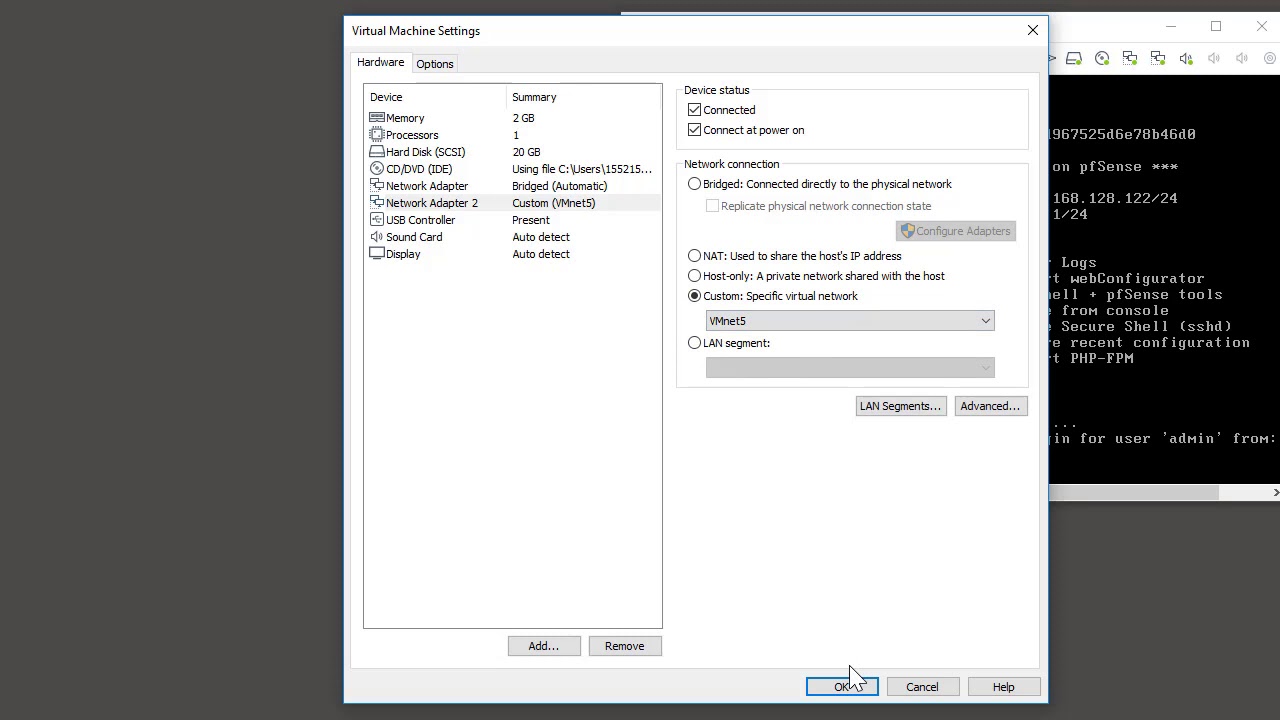Remove the selected device
The height and width of the screenshot is (720, 1280).
click(x=625, y=646)
